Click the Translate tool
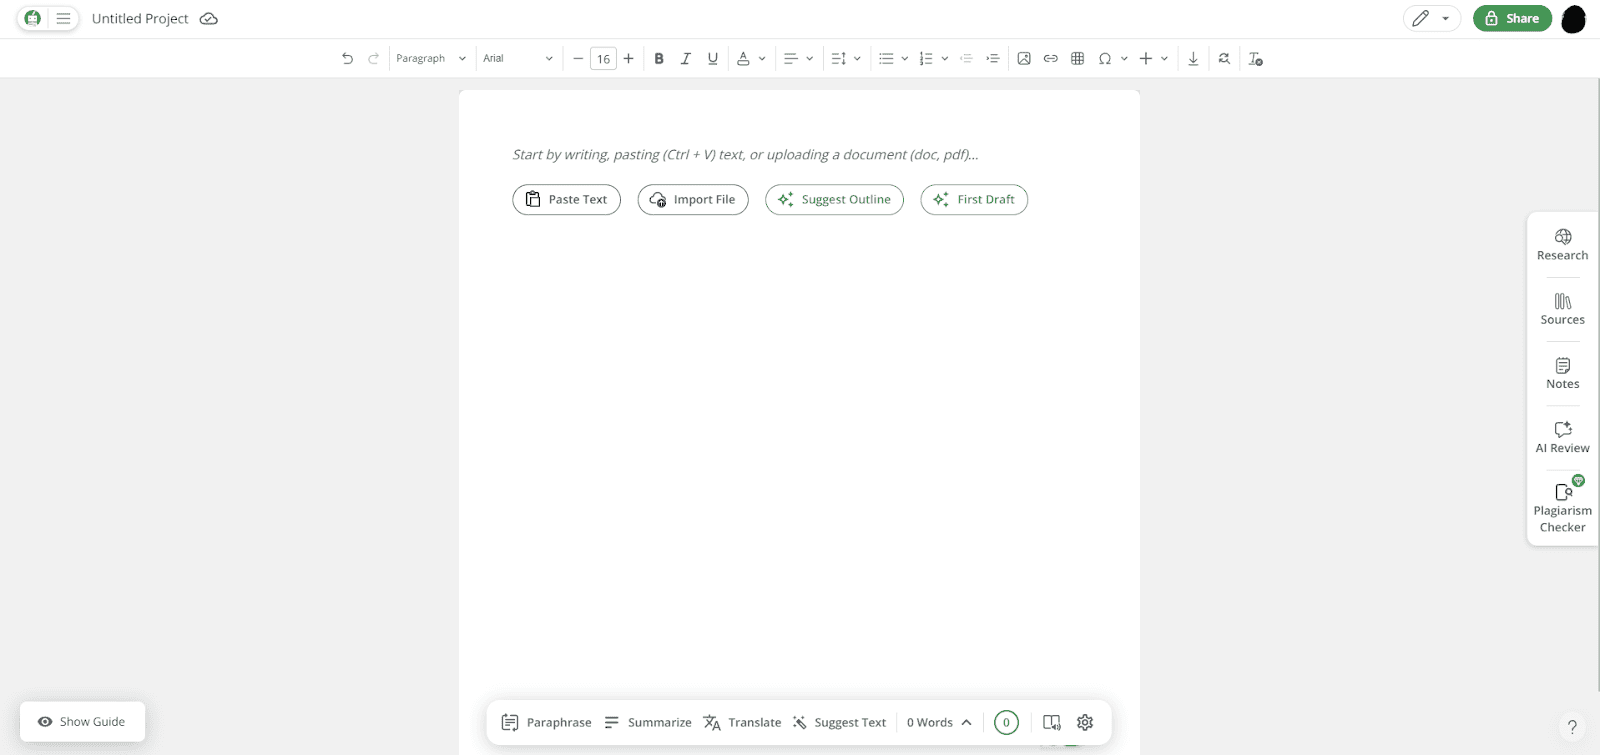Viewport: 1600px width, 755px height. (x=742, y=722)
